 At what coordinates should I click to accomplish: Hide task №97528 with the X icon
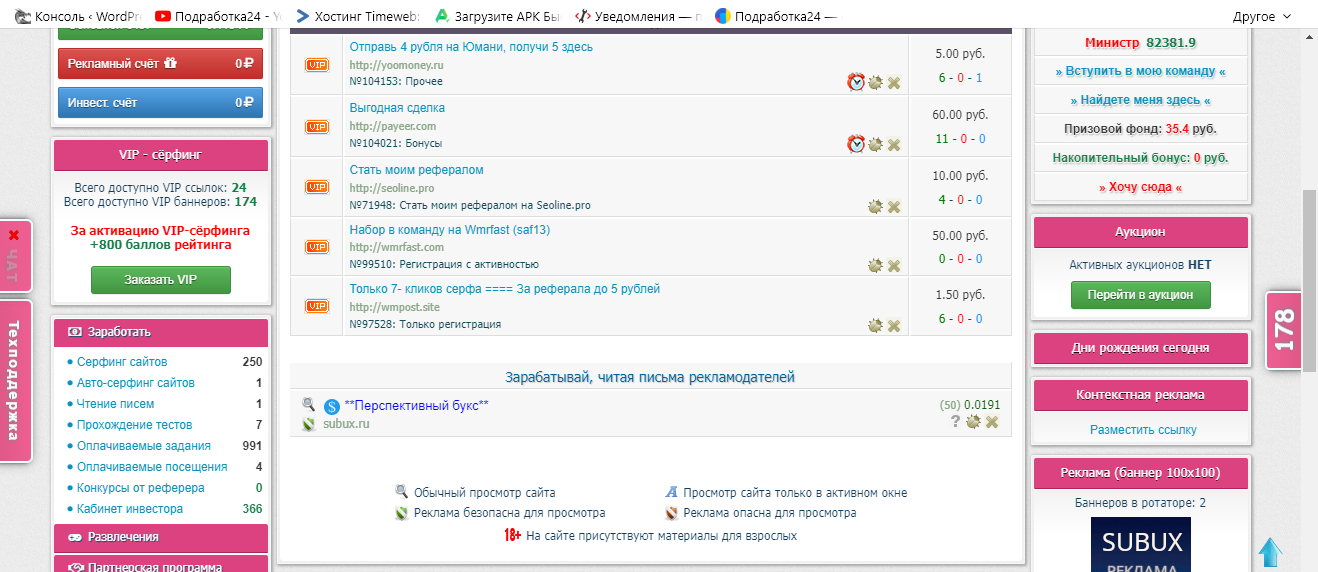pyautogui.click(x=894, y=326)
